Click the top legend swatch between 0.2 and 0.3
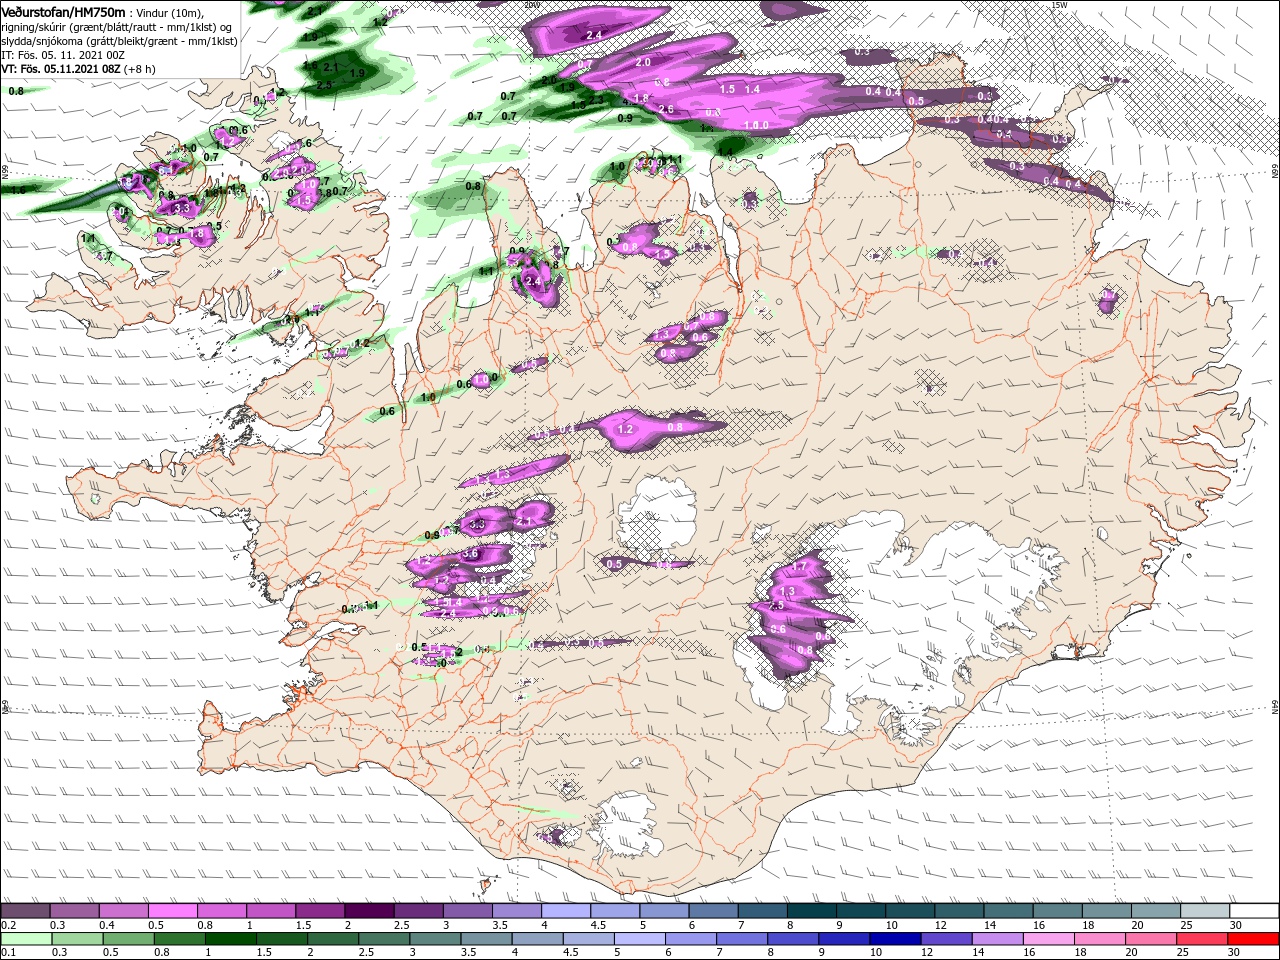This screenshot has height=960, width=1280. click(25, 911)
